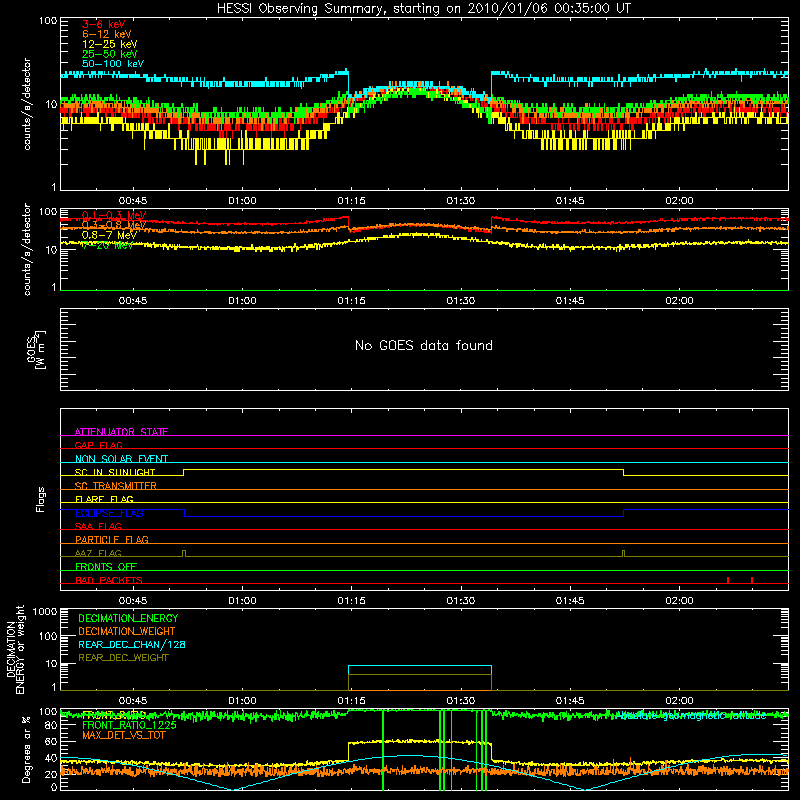This screenshot has width=800, height=800.
Task: Select the 'SC_IN_SUNLIGHT' flag label
Action: point(115,472)
